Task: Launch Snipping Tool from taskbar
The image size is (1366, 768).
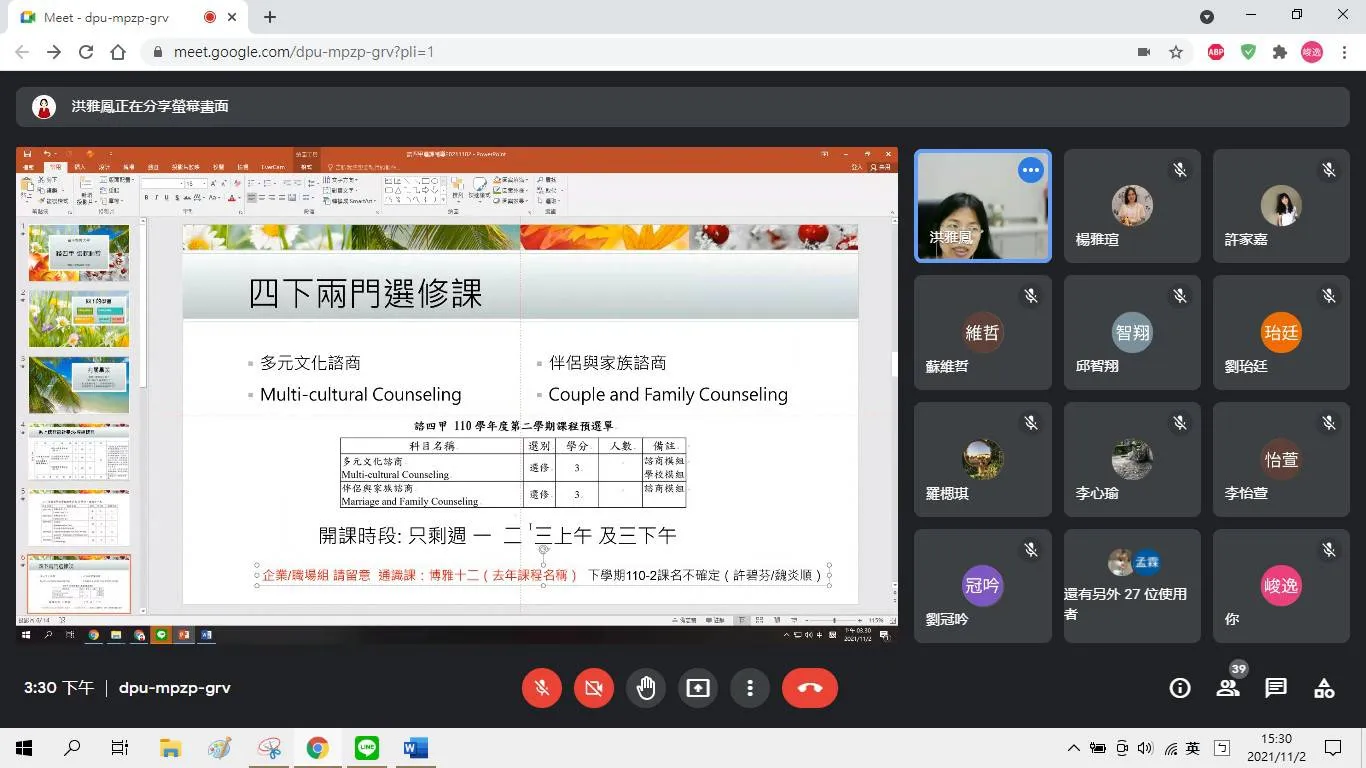Action: [x=269, y=747]
